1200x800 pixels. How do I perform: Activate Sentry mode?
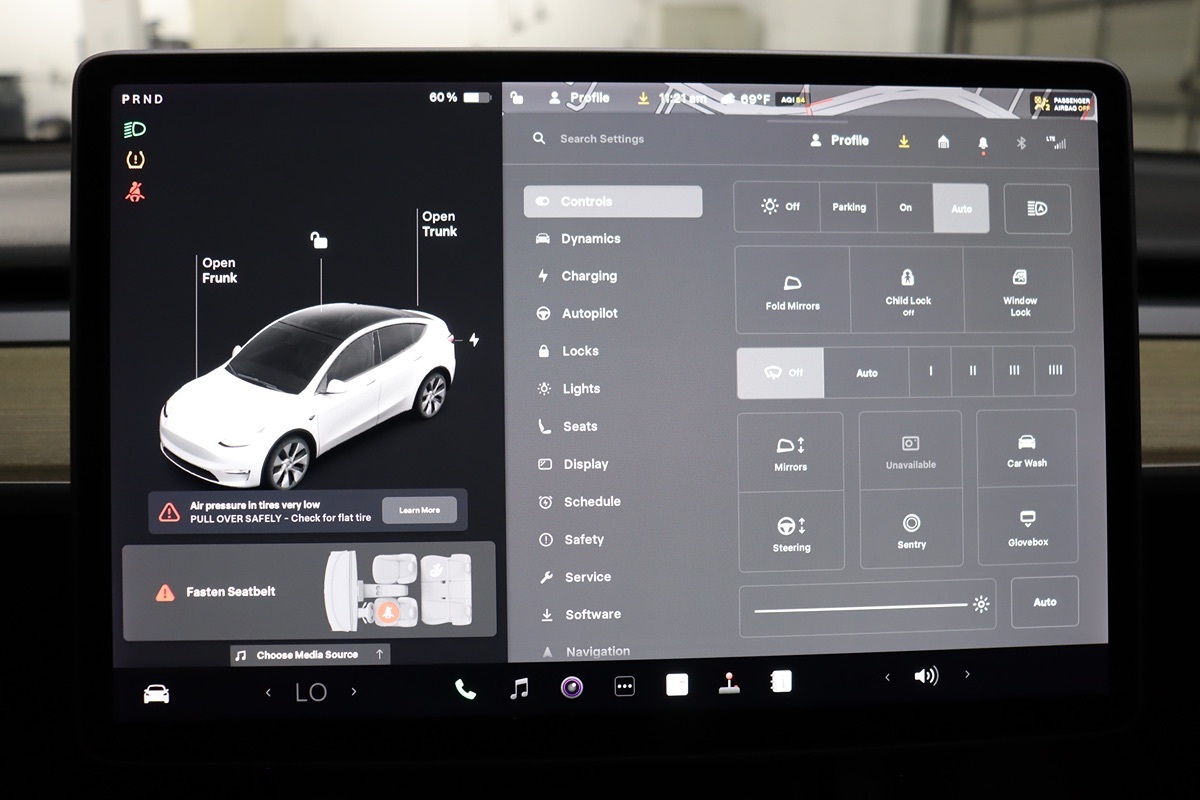(x=911, y=530)
